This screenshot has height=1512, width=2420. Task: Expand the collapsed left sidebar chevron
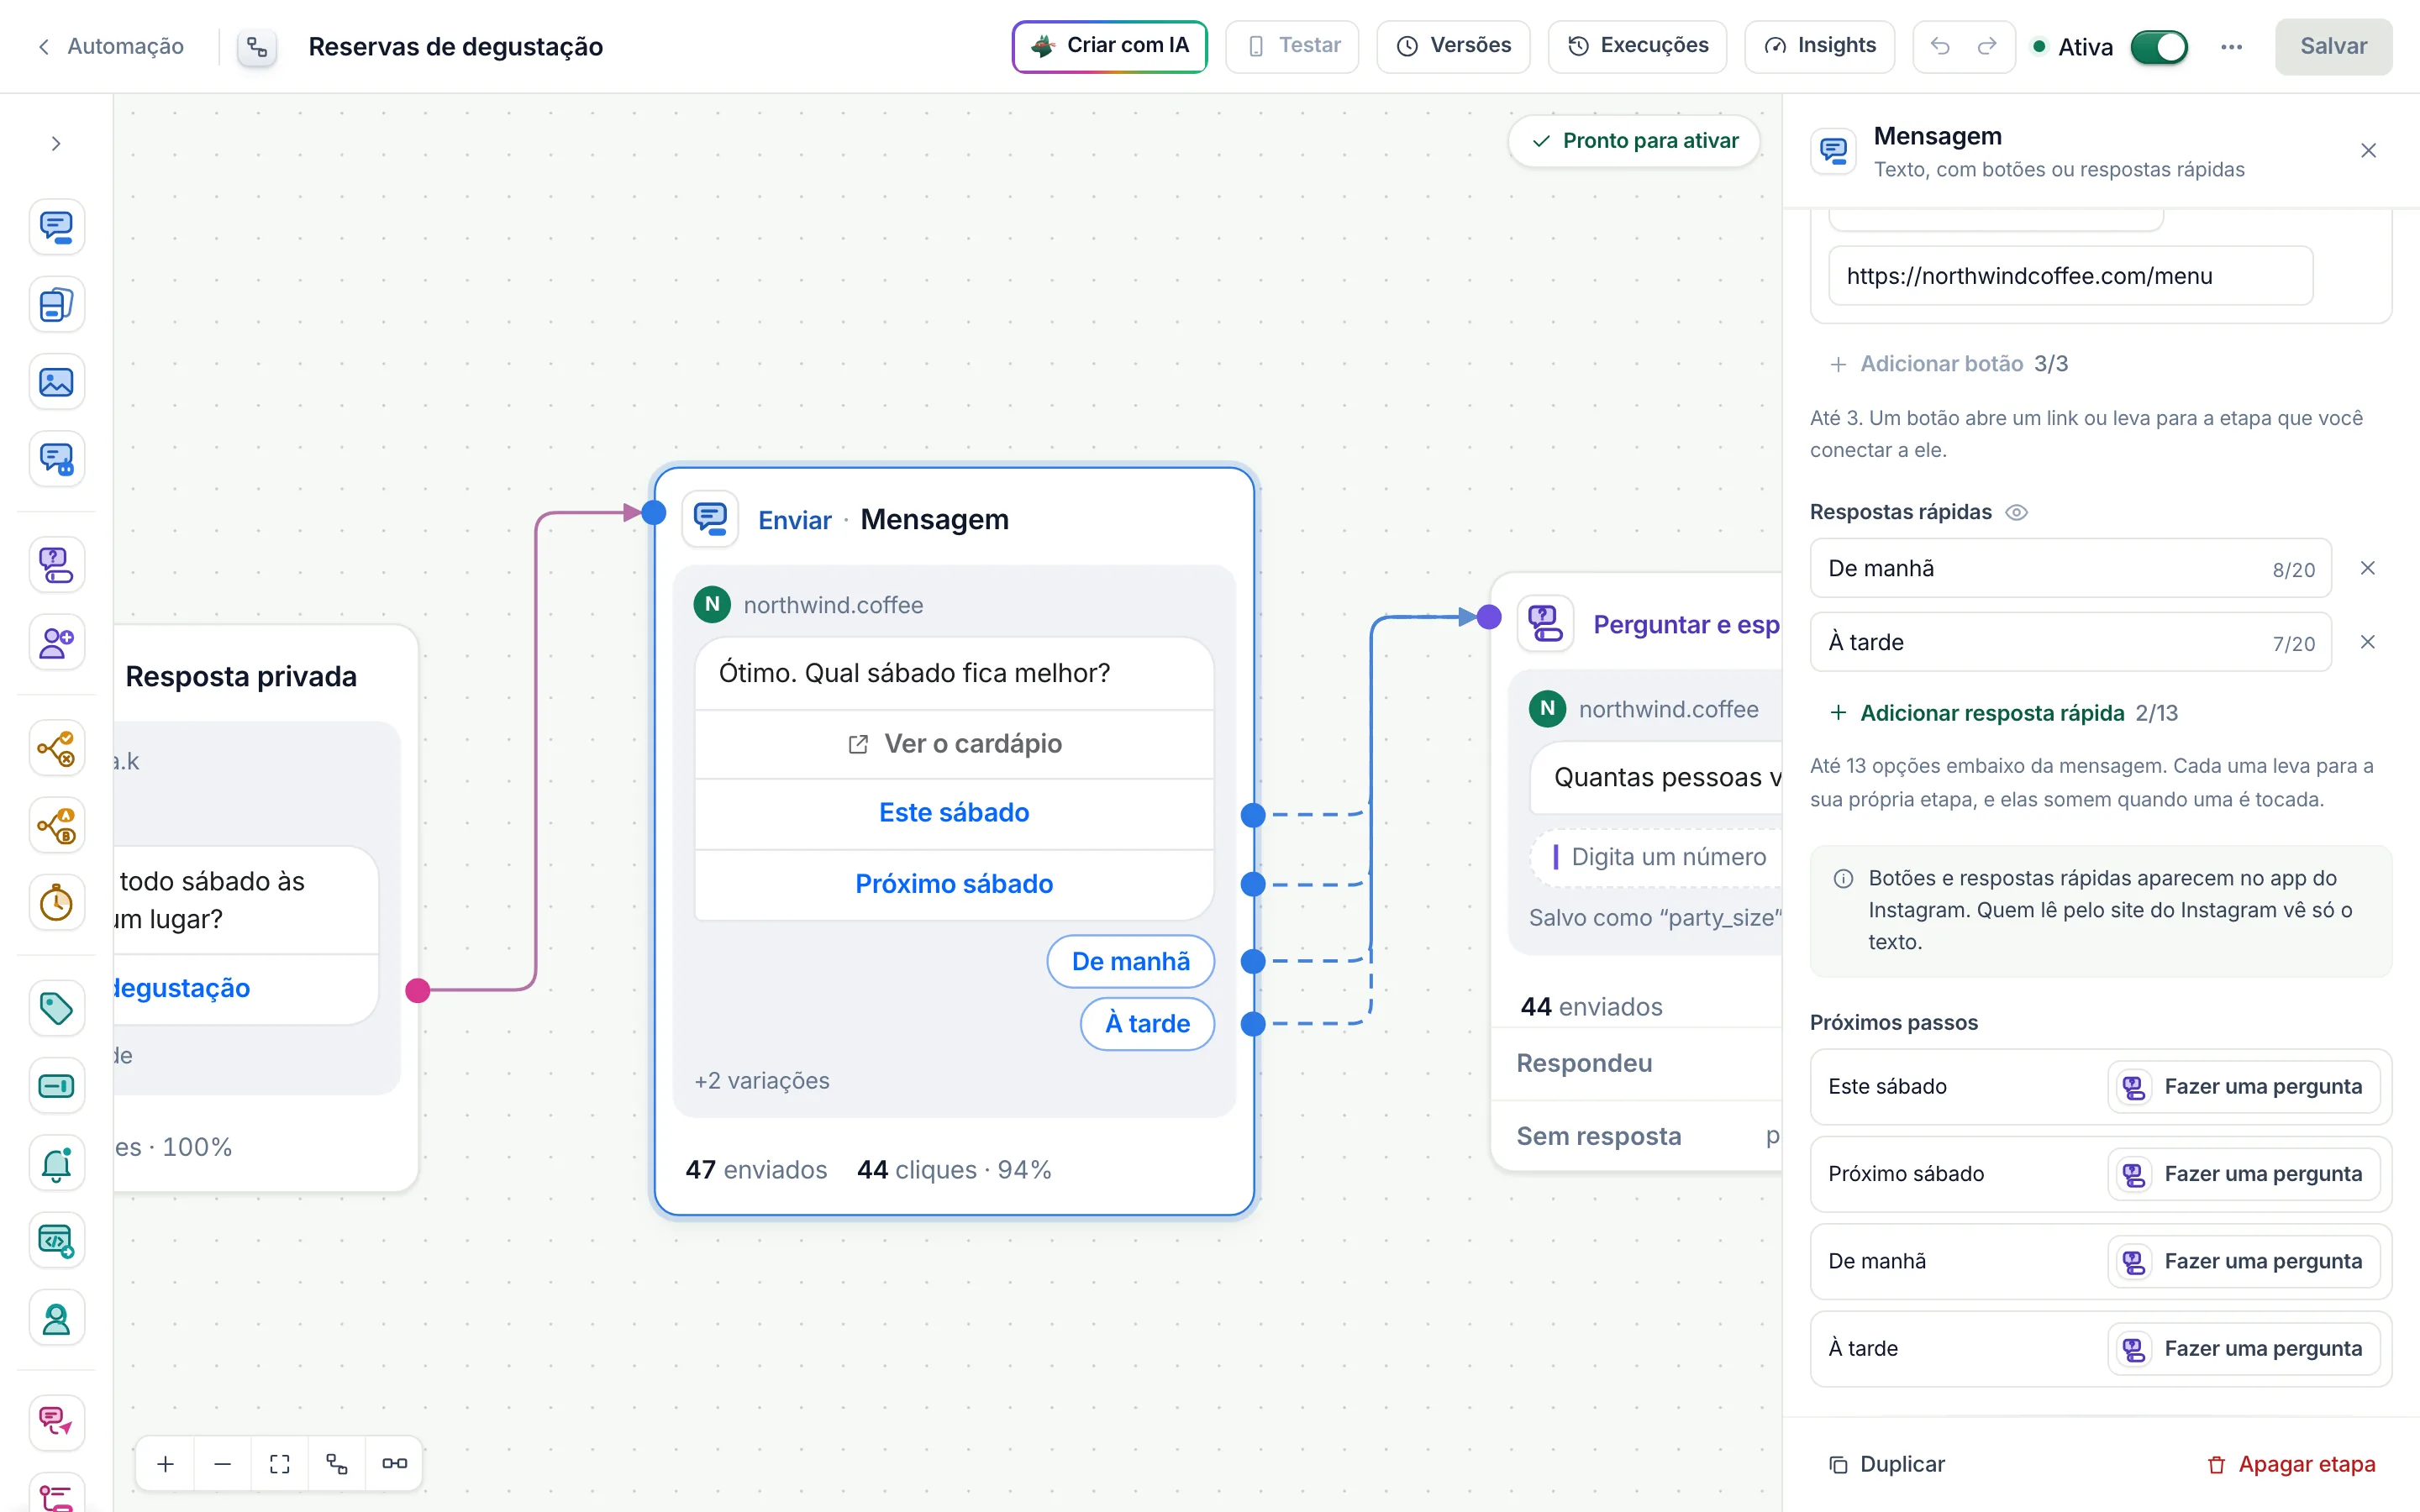click(x=56, y=144)
